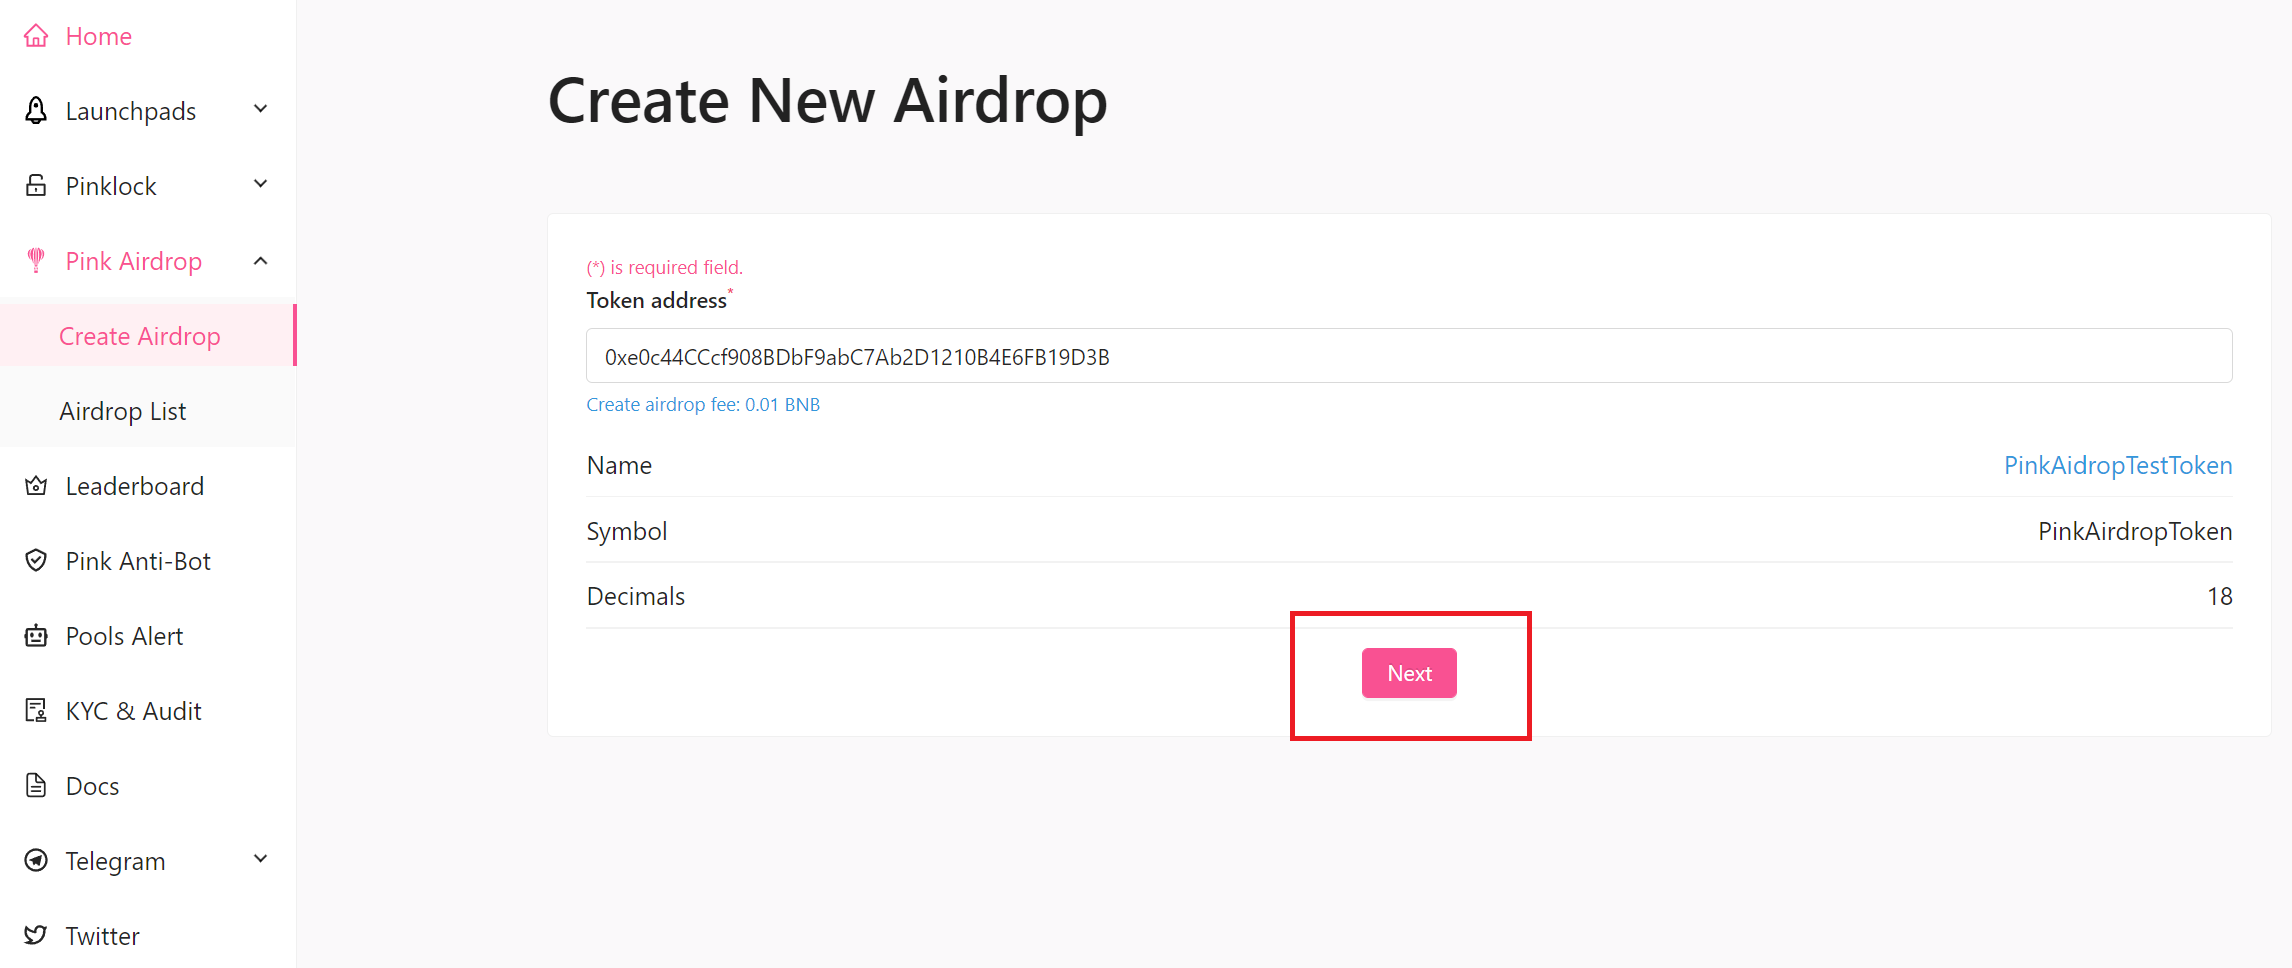Click the Docs document icon

point(35,785)
